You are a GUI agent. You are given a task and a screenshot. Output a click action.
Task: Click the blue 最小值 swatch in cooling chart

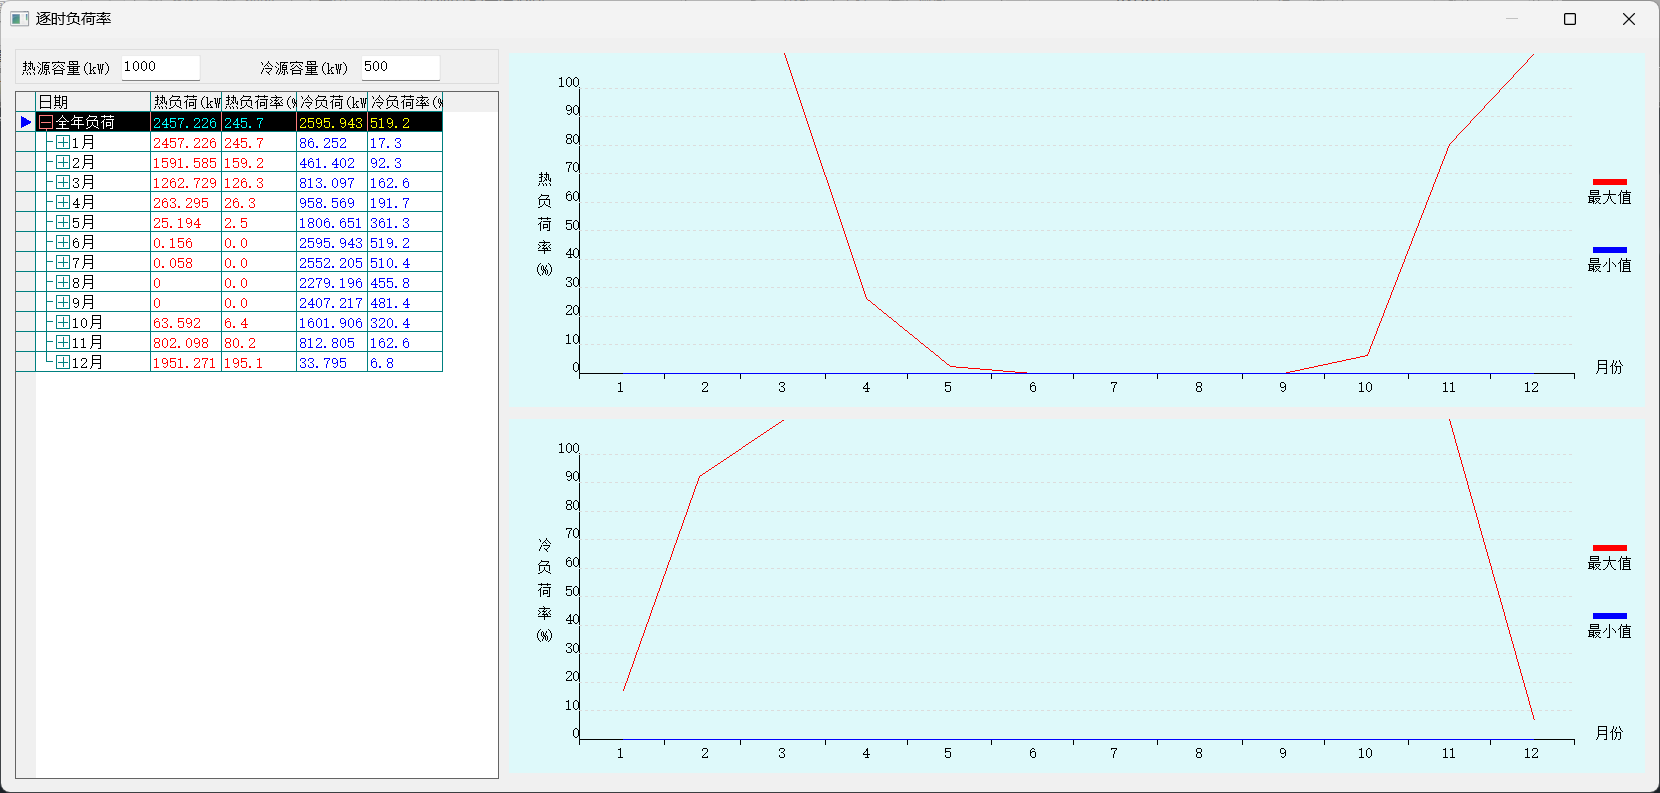point(1609,616)
